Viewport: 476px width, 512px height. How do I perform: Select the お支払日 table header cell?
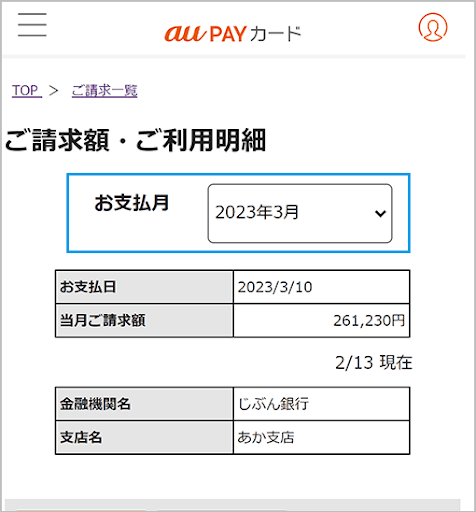[144, 287]
